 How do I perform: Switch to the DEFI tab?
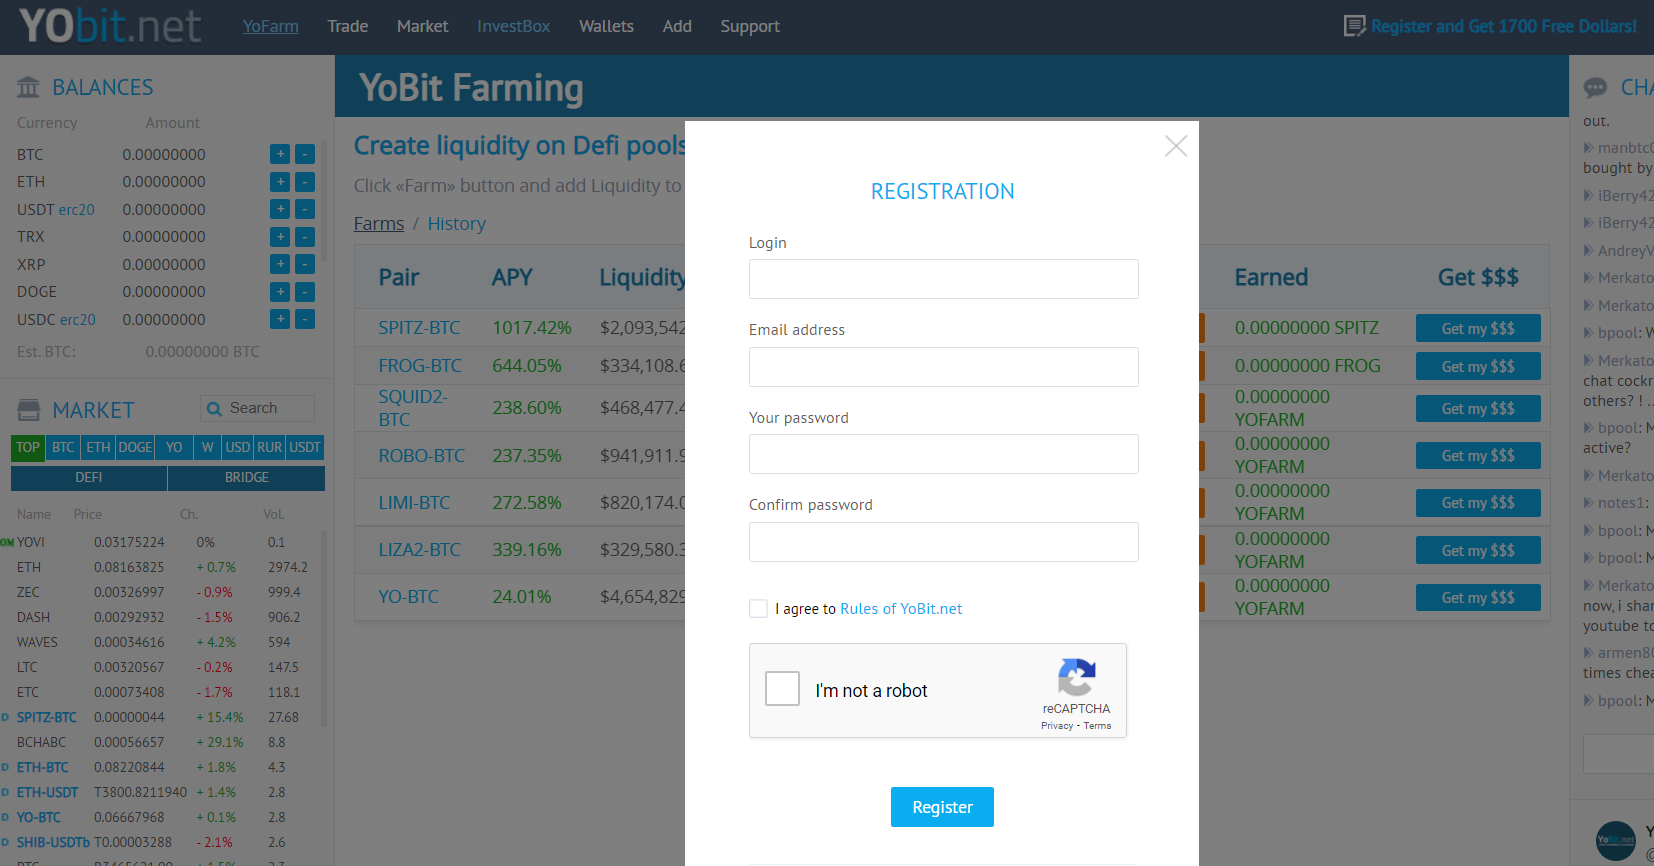pos(89,478)
